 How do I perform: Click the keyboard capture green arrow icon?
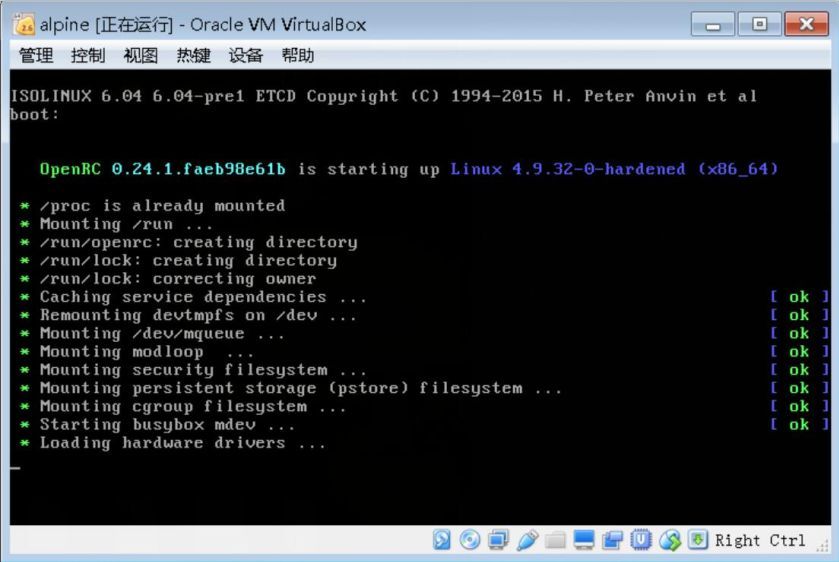(x=698, y=540)
